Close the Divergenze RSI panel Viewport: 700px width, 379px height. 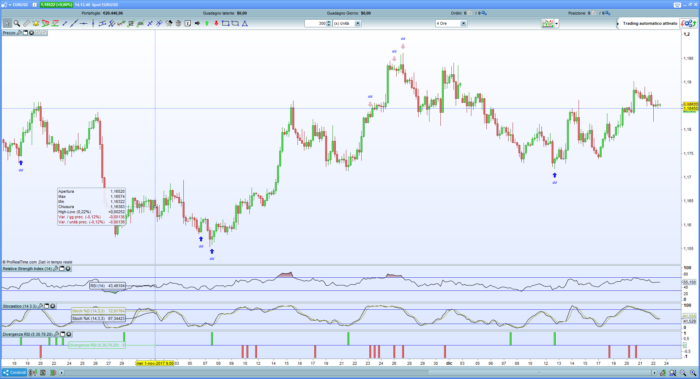(69, 334)
